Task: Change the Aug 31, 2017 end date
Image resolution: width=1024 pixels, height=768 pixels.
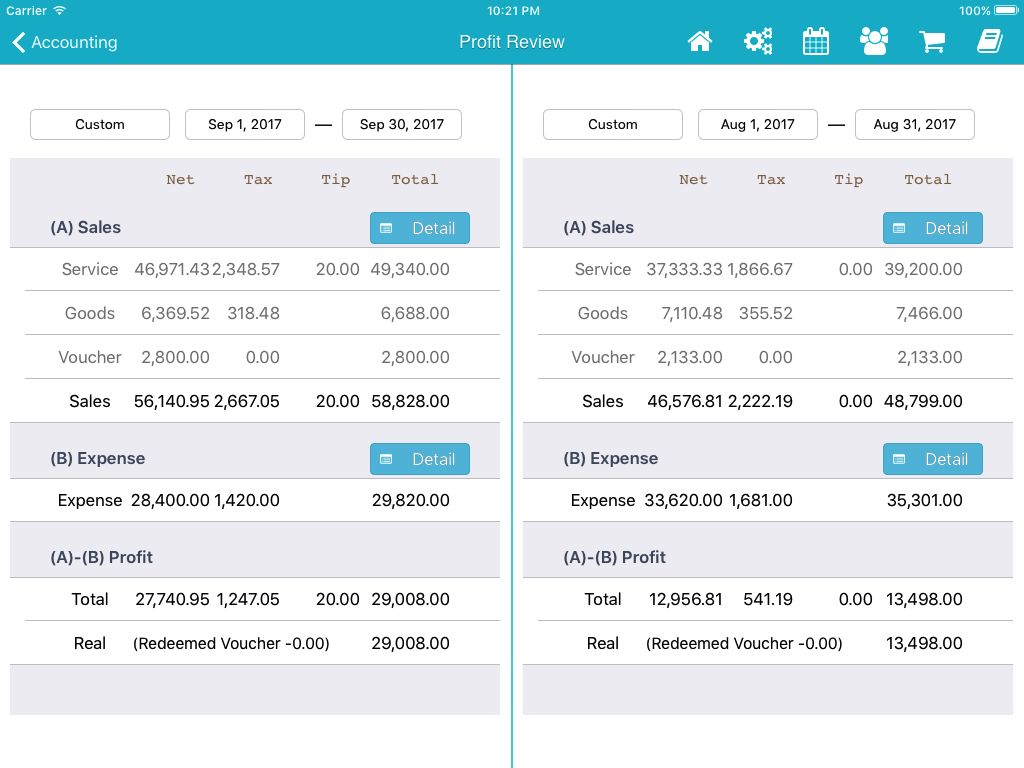Action: tap(915, 125)
